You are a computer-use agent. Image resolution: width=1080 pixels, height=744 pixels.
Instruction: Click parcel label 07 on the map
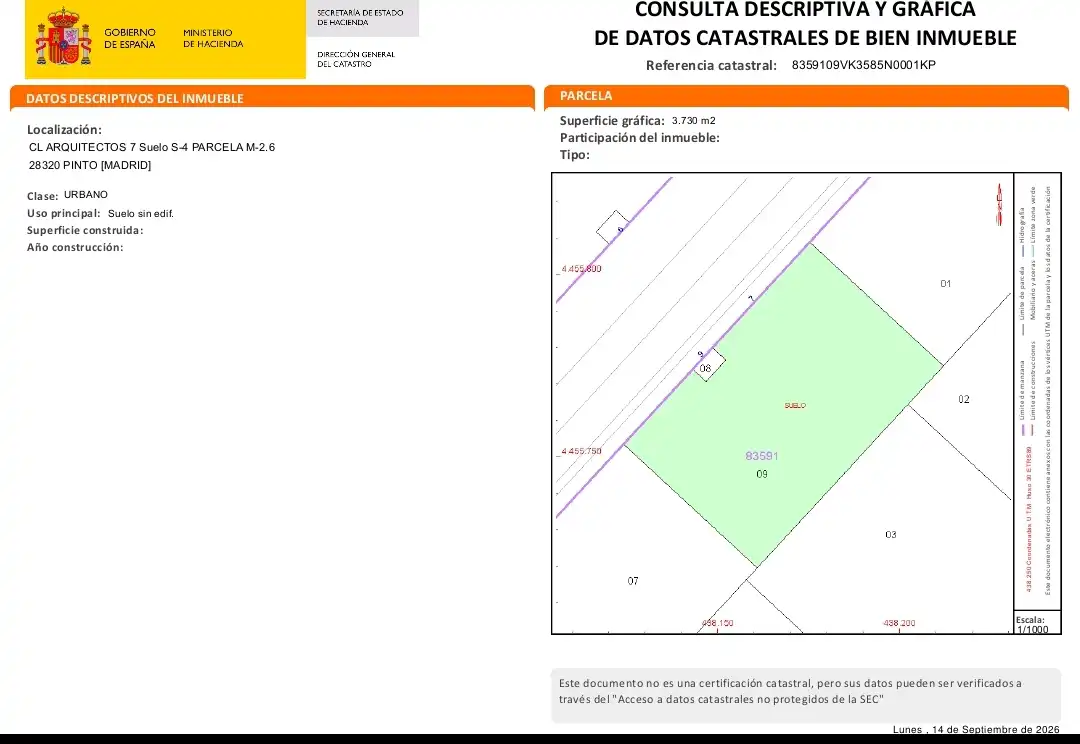(633, 581)
